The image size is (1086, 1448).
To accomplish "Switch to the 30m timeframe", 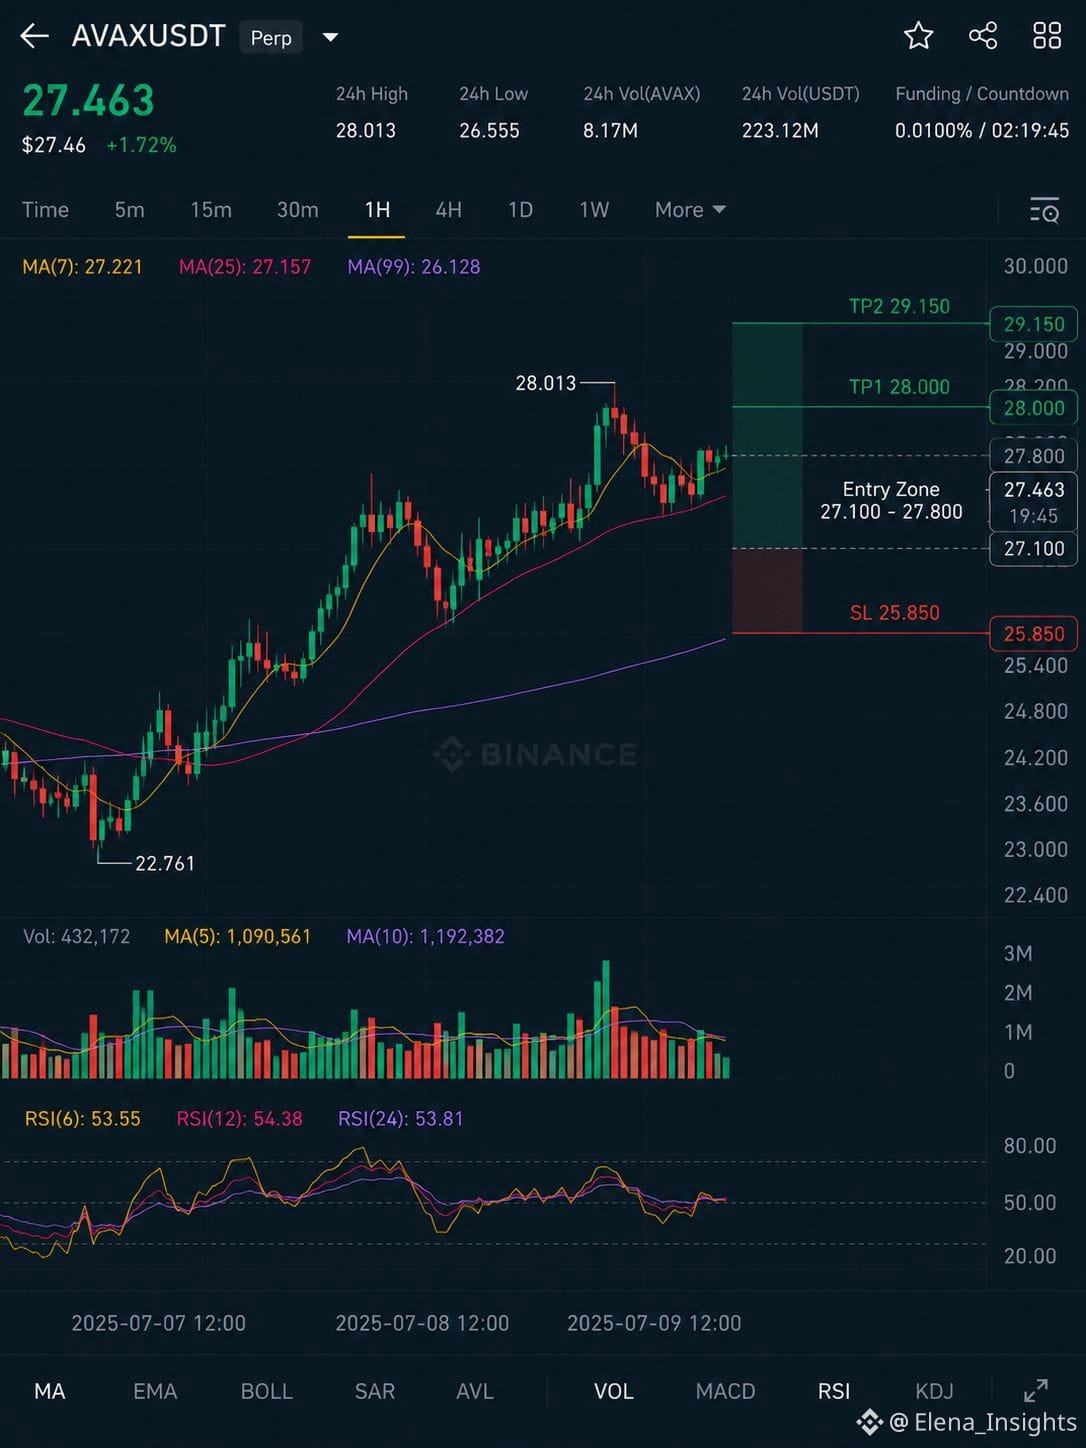I will 297,210.
